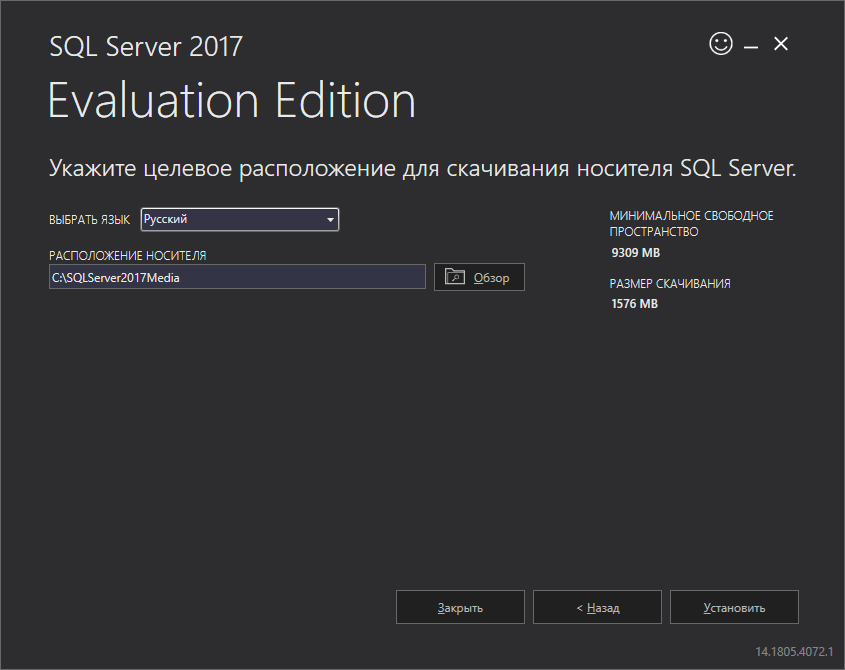Start installation with the Установить button
845x670 pixels.
click(734, 607)
